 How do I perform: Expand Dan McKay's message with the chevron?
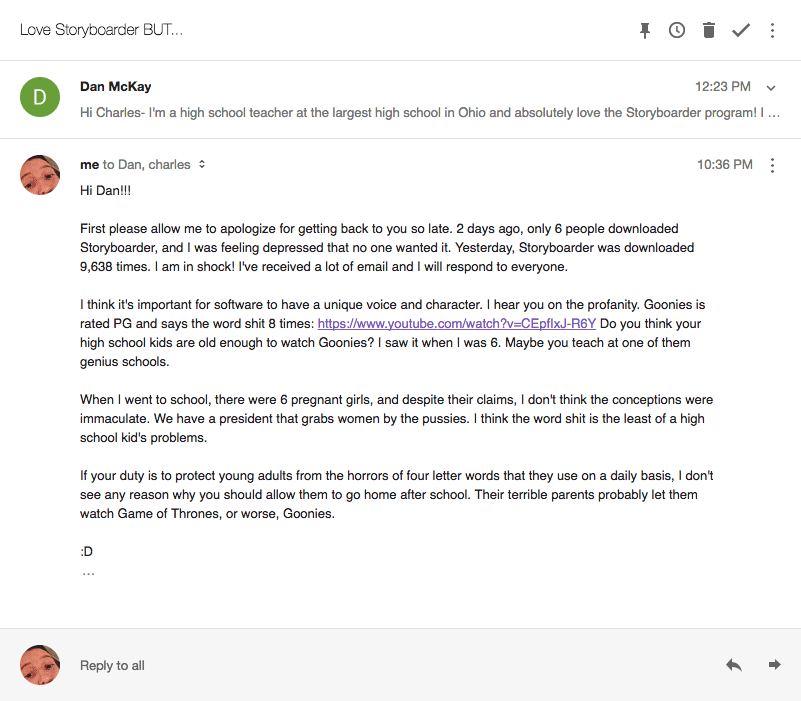click(x=771, y=88)
